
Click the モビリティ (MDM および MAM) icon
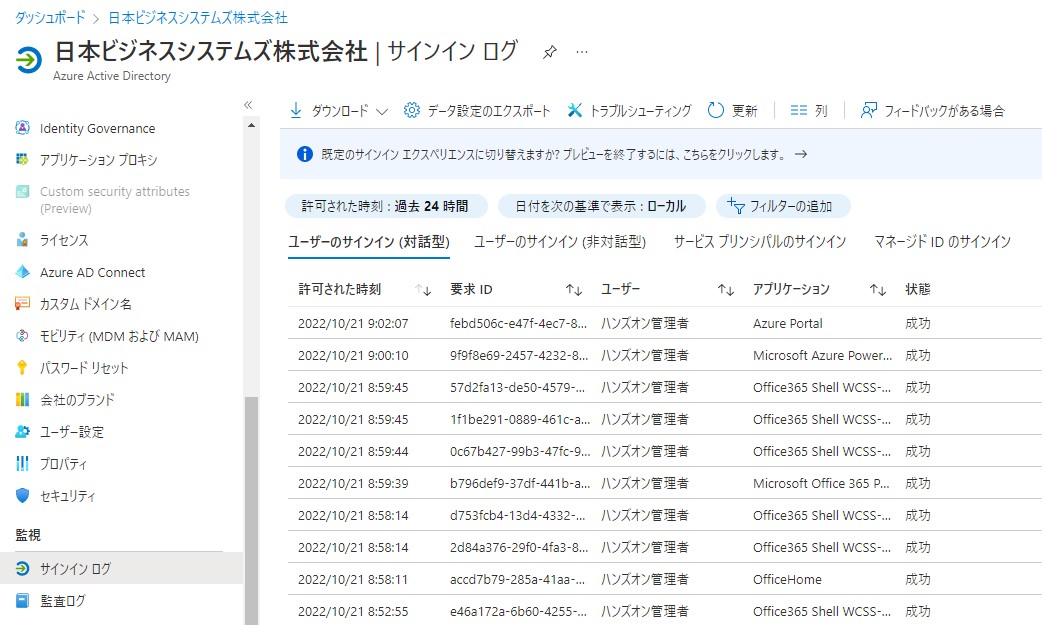(23, 336)
